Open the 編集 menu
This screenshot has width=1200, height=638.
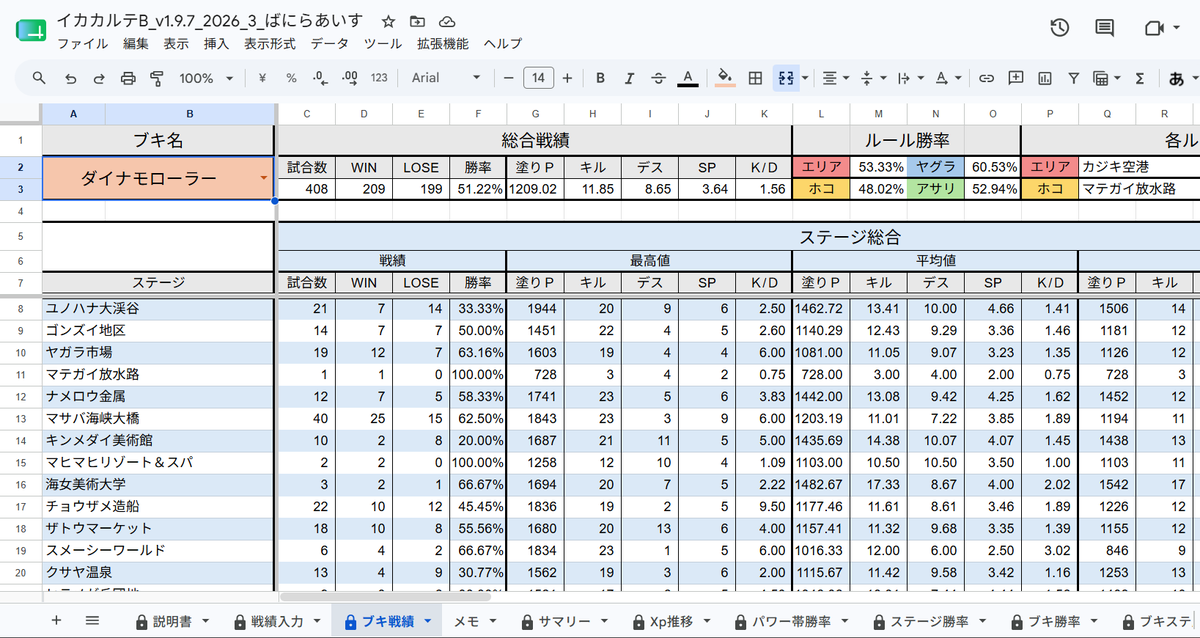[x=136, y=44]
